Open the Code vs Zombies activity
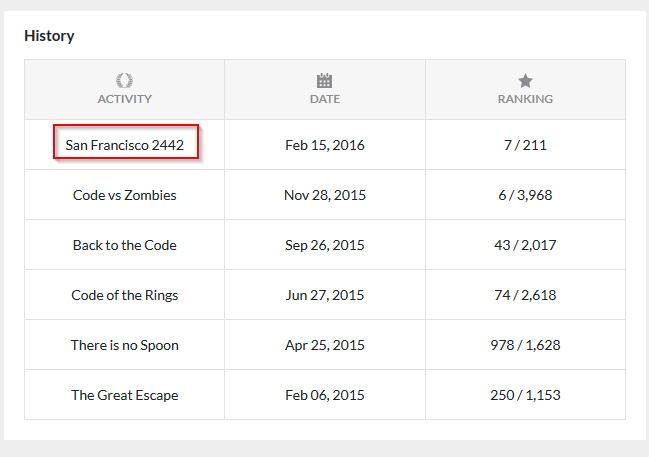Viewport: 649px width, 457px height. (x=125, y=195)
